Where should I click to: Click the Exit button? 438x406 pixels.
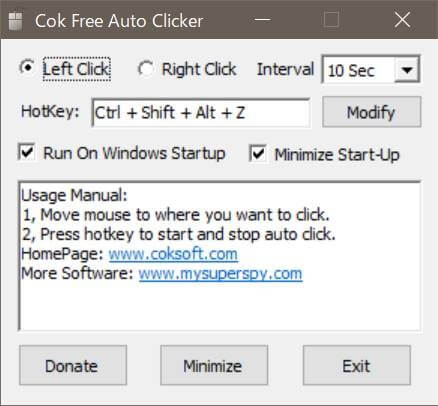357,365
